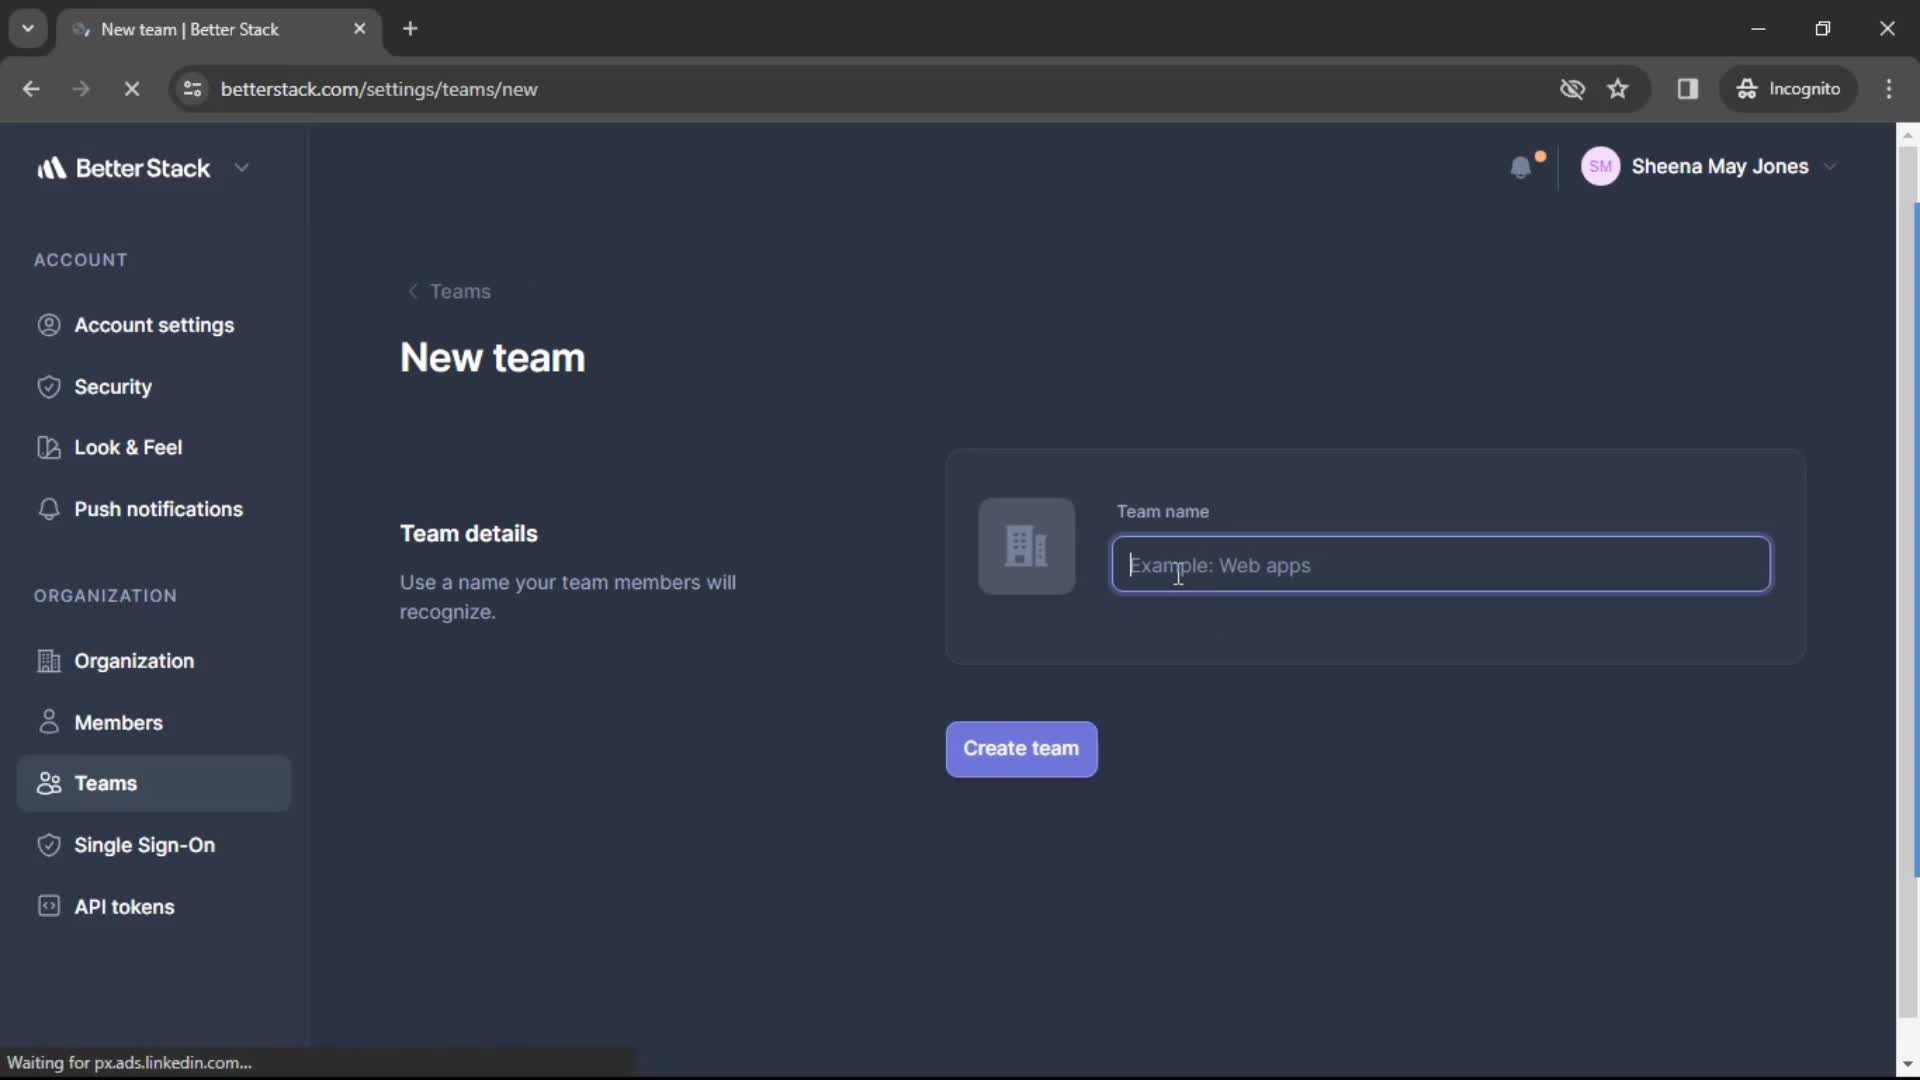Screen dimensions: 1920x1080
Task: Open the site information icon
Action: (x=192, y=89)
